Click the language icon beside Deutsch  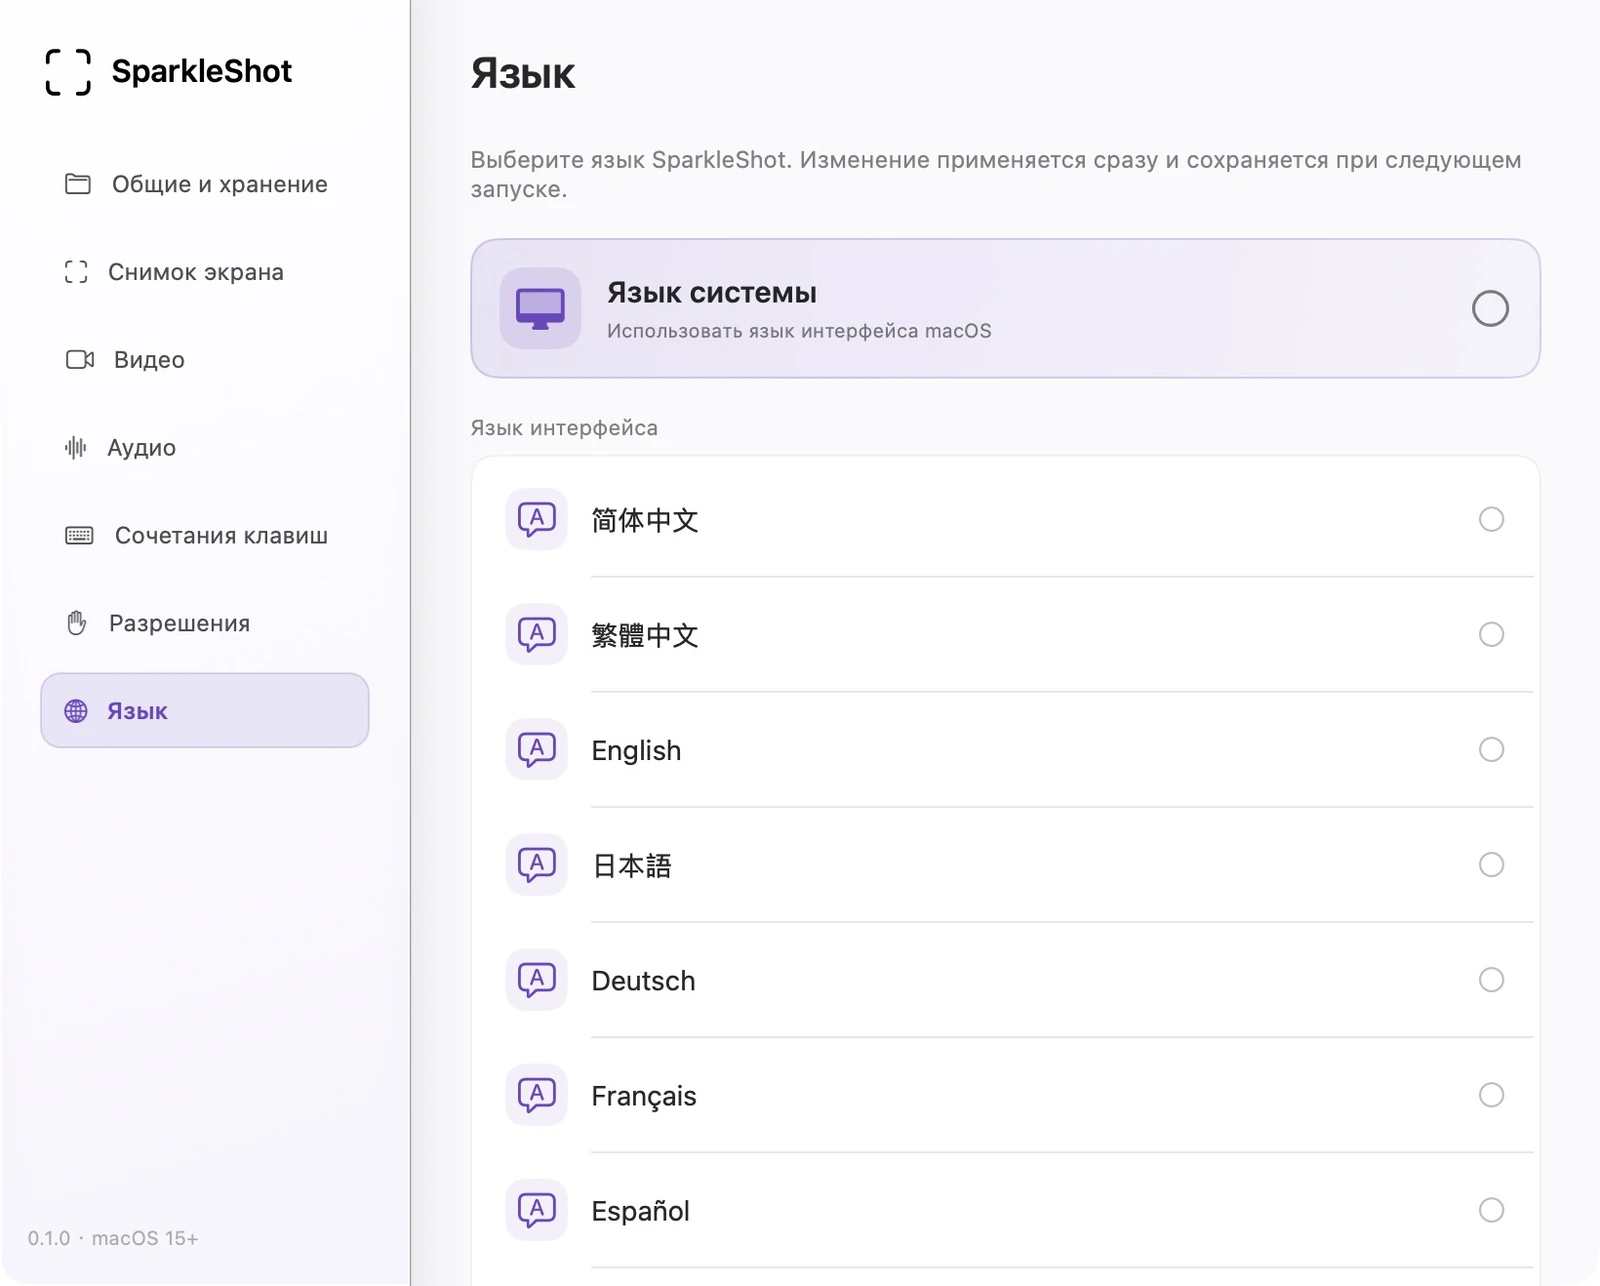[537, 979]
